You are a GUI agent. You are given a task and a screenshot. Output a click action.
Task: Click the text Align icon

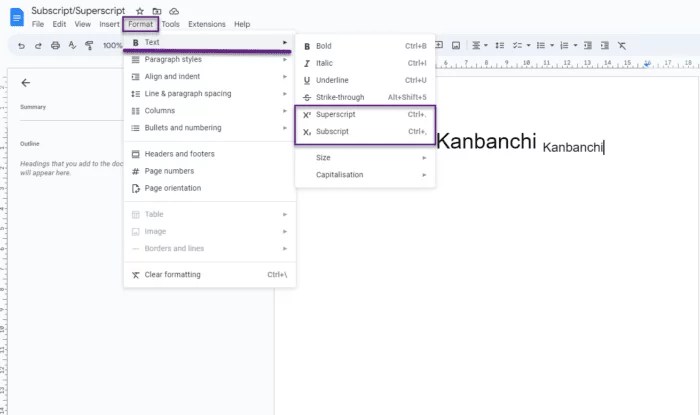point(476,46)
